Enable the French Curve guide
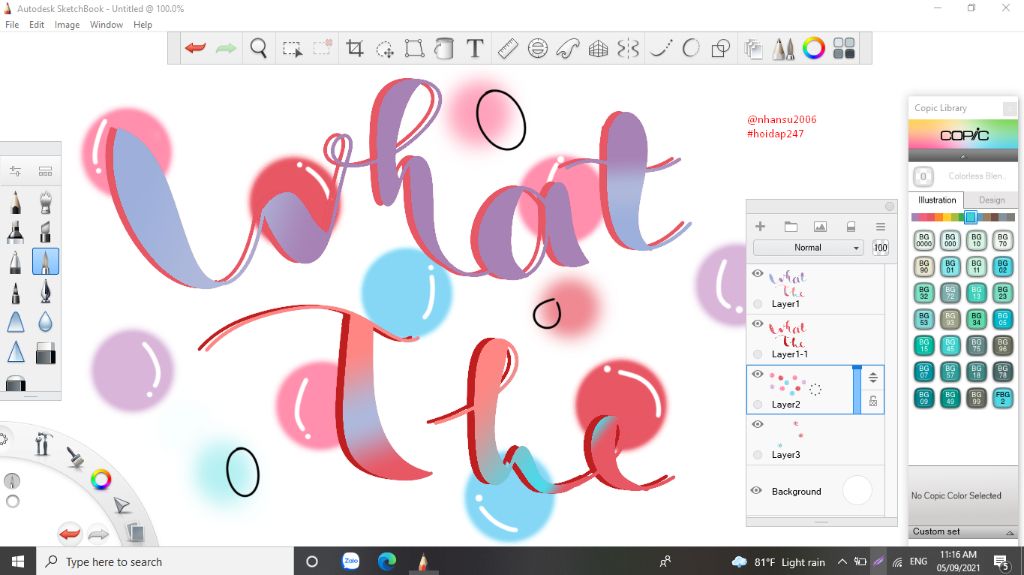Screen dimensions: 1024x575 click(568, 48)
